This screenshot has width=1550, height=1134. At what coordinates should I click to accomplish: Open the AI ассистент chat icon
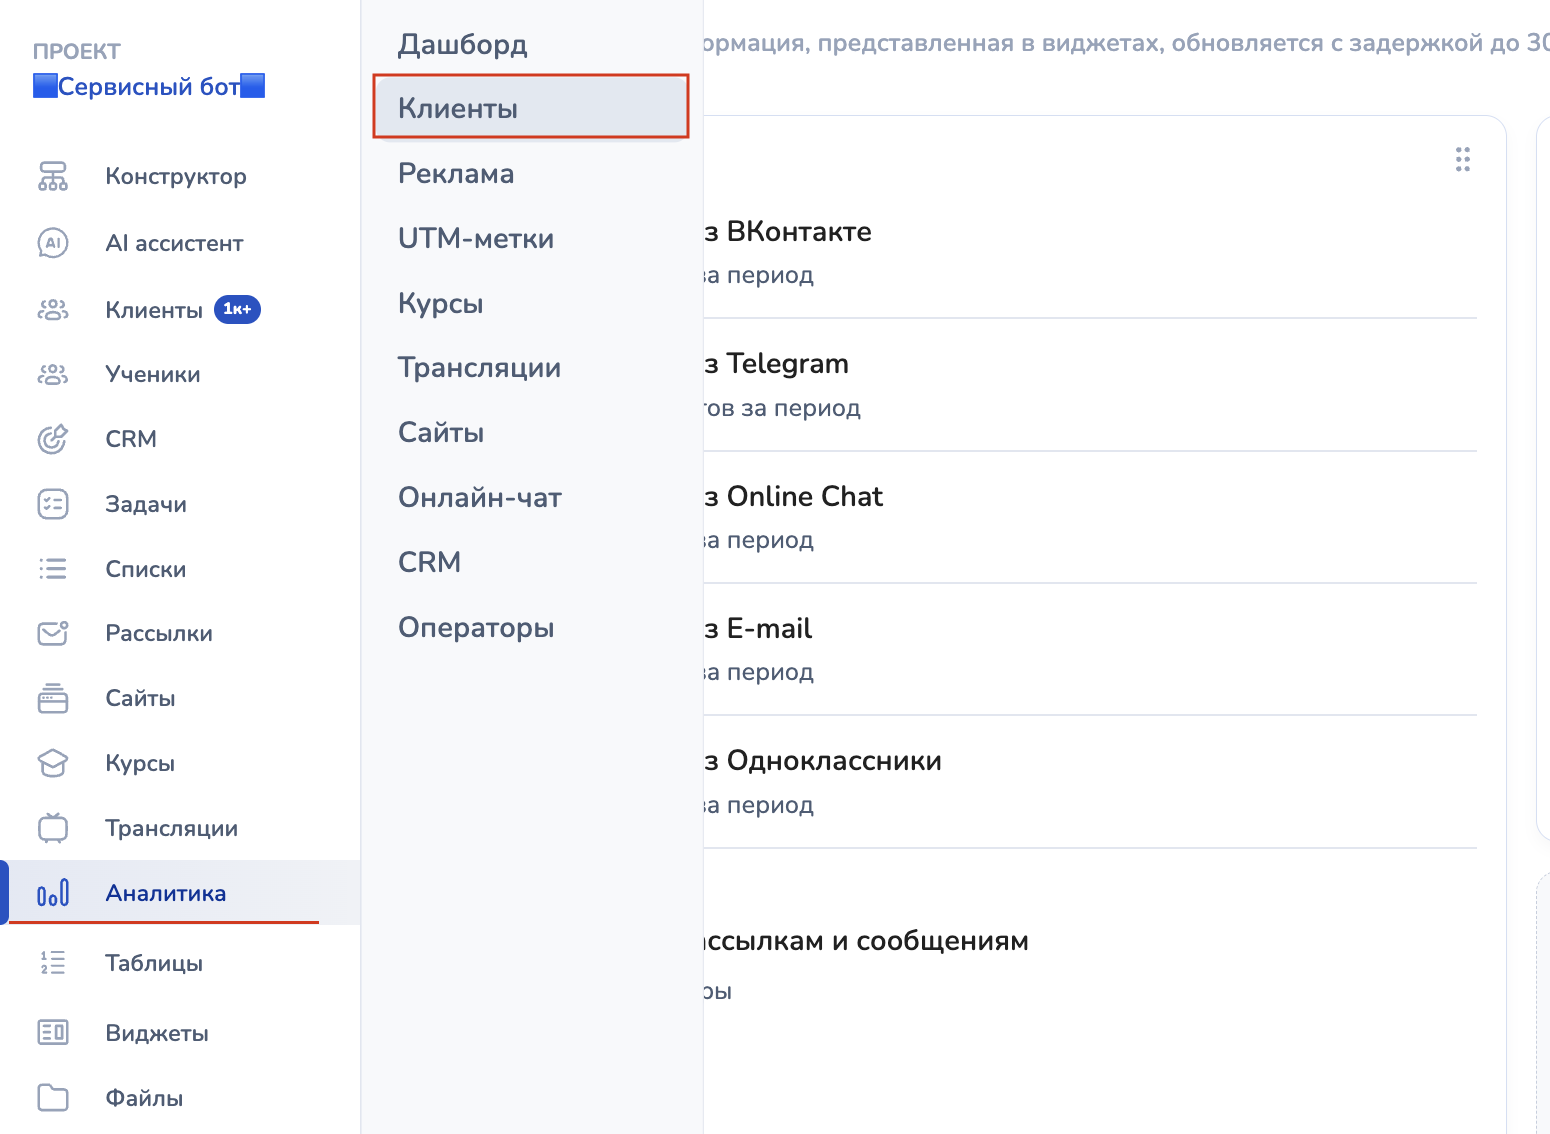53,243
